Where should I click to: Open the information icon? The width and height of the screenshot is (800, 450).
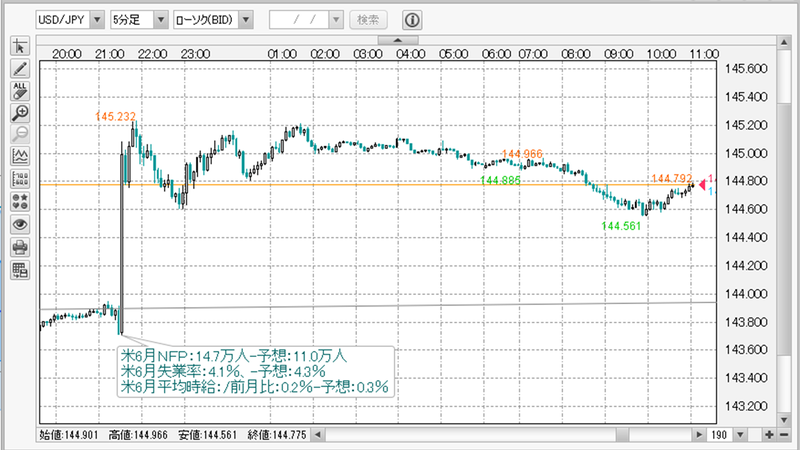[412, 20]
